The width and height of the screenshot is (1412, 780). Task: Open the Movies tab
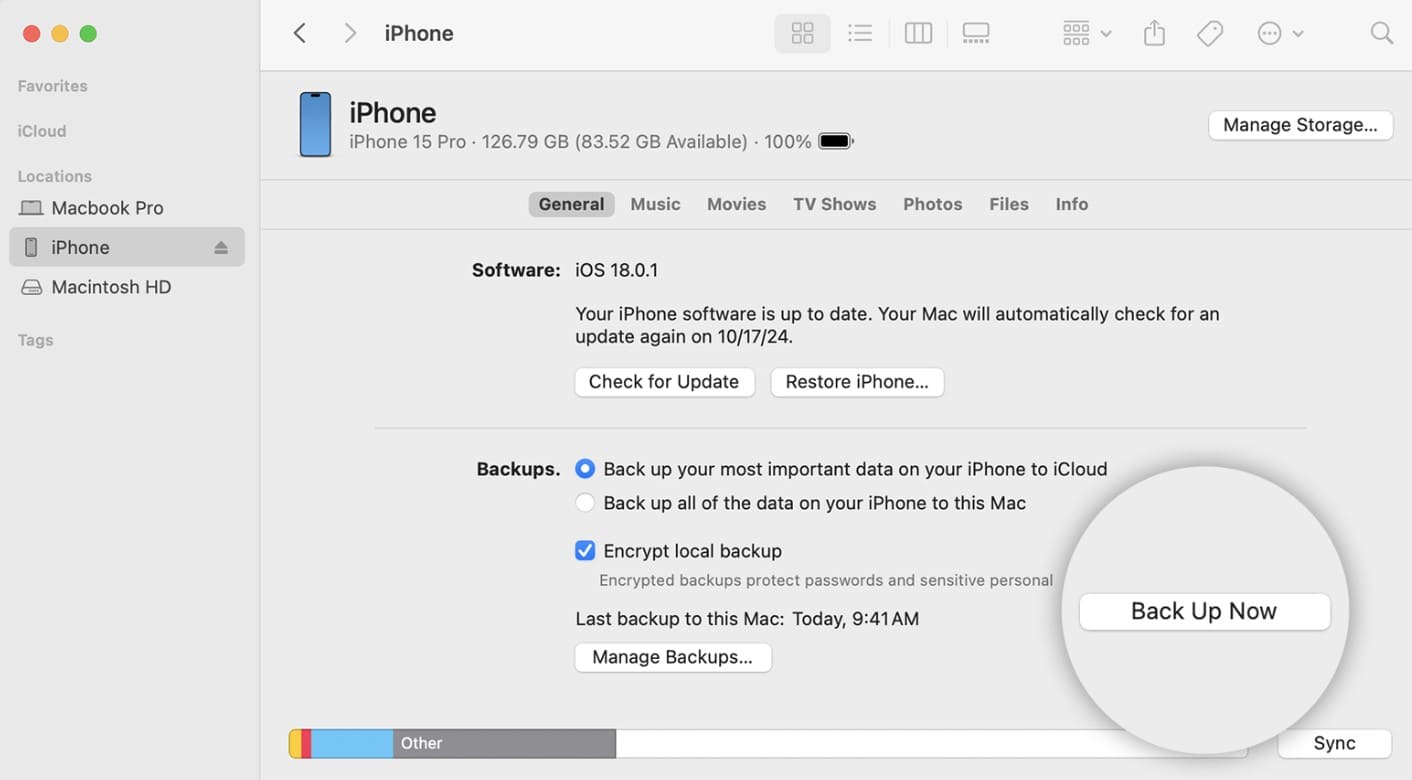tap(736, 204)
